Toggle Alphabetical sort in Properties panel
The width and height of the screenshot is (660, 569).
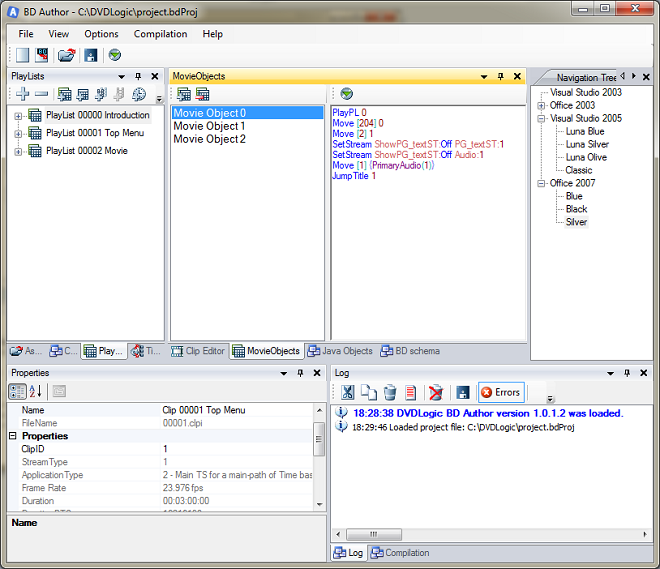35,391
